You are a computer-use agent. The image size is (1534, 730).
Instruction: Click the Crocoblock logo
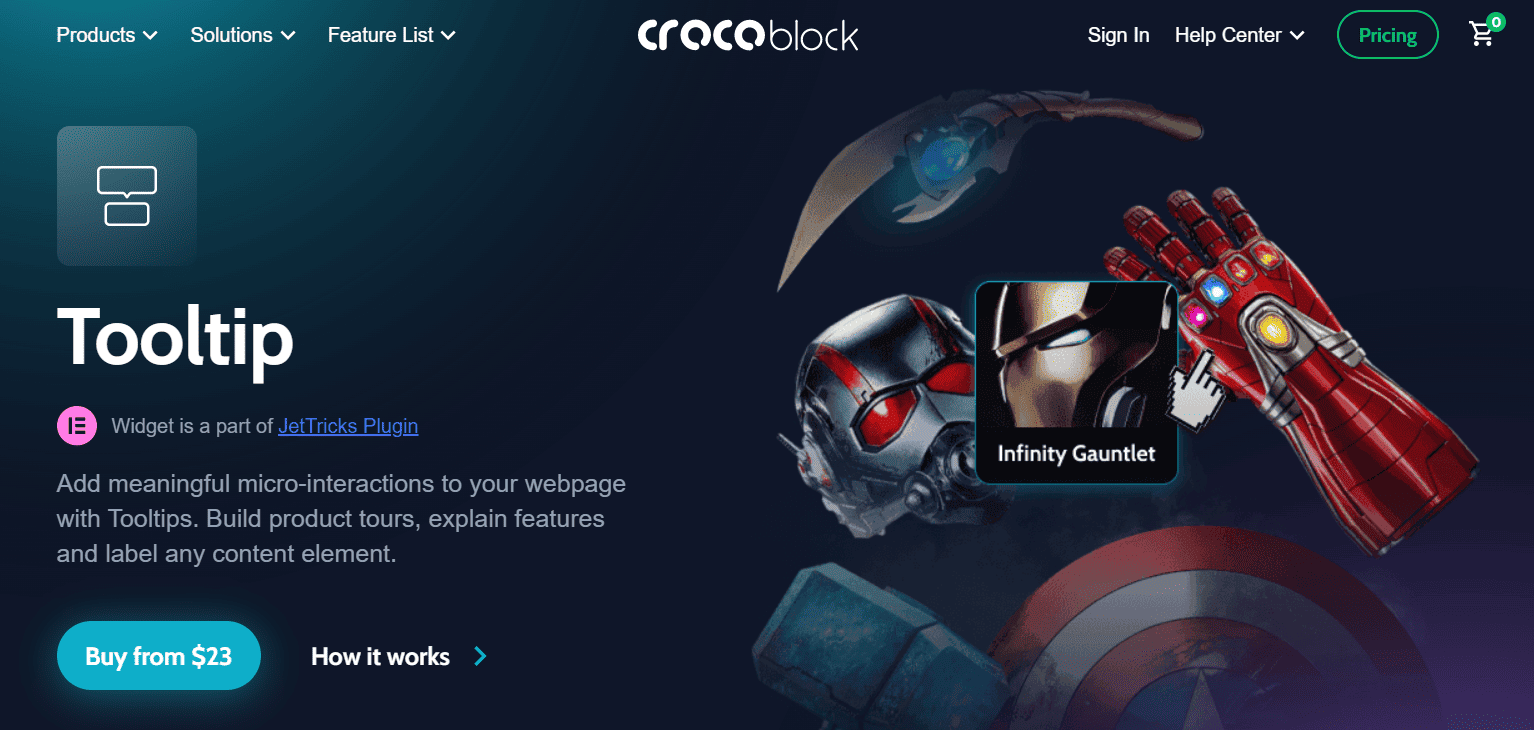[748, 35]
